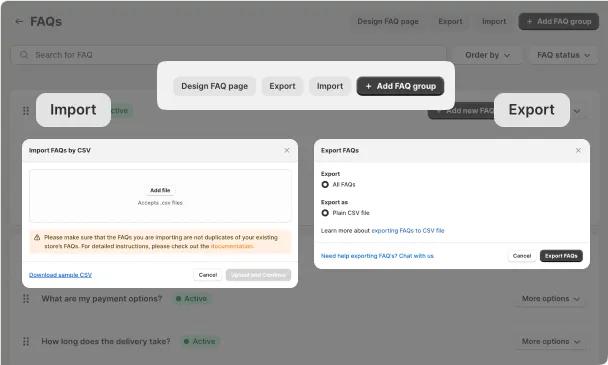Click Active badge on payment options row
The width and height of the screenshot is (608, 365).
point(192,299)
